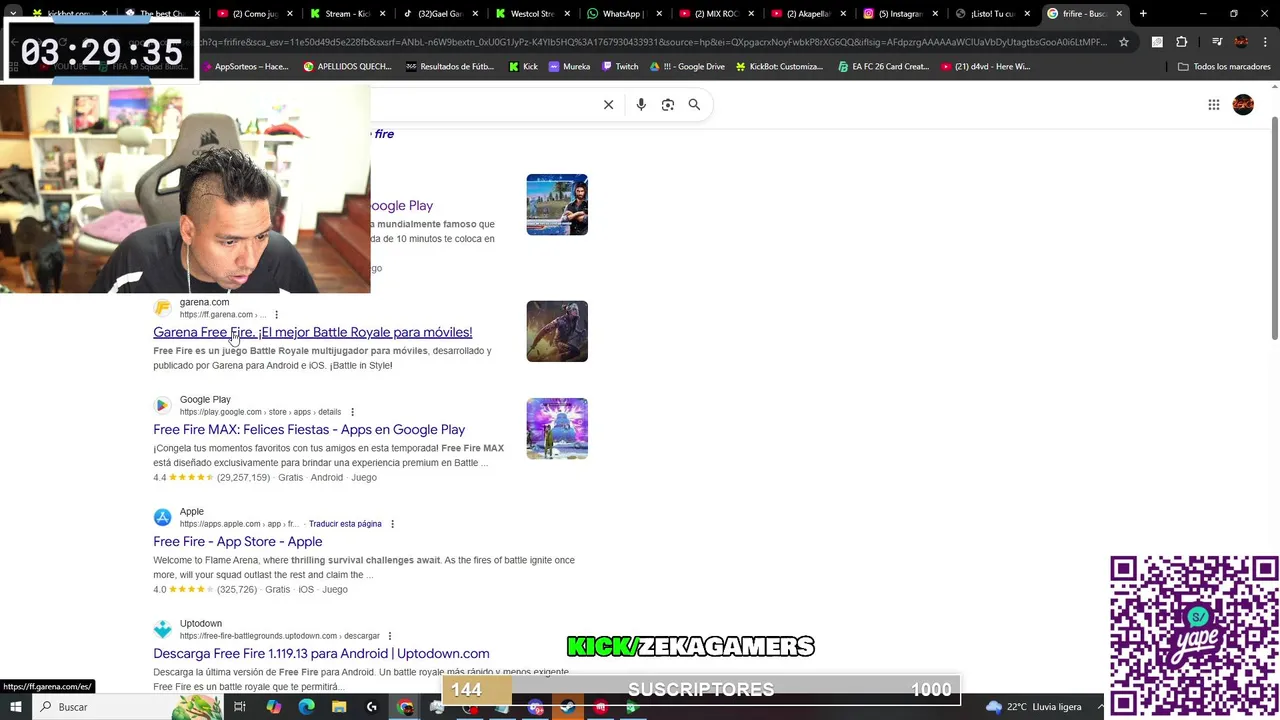Switch to the Westcol Stream tab

pyautogui.click(x=530, y=14)
